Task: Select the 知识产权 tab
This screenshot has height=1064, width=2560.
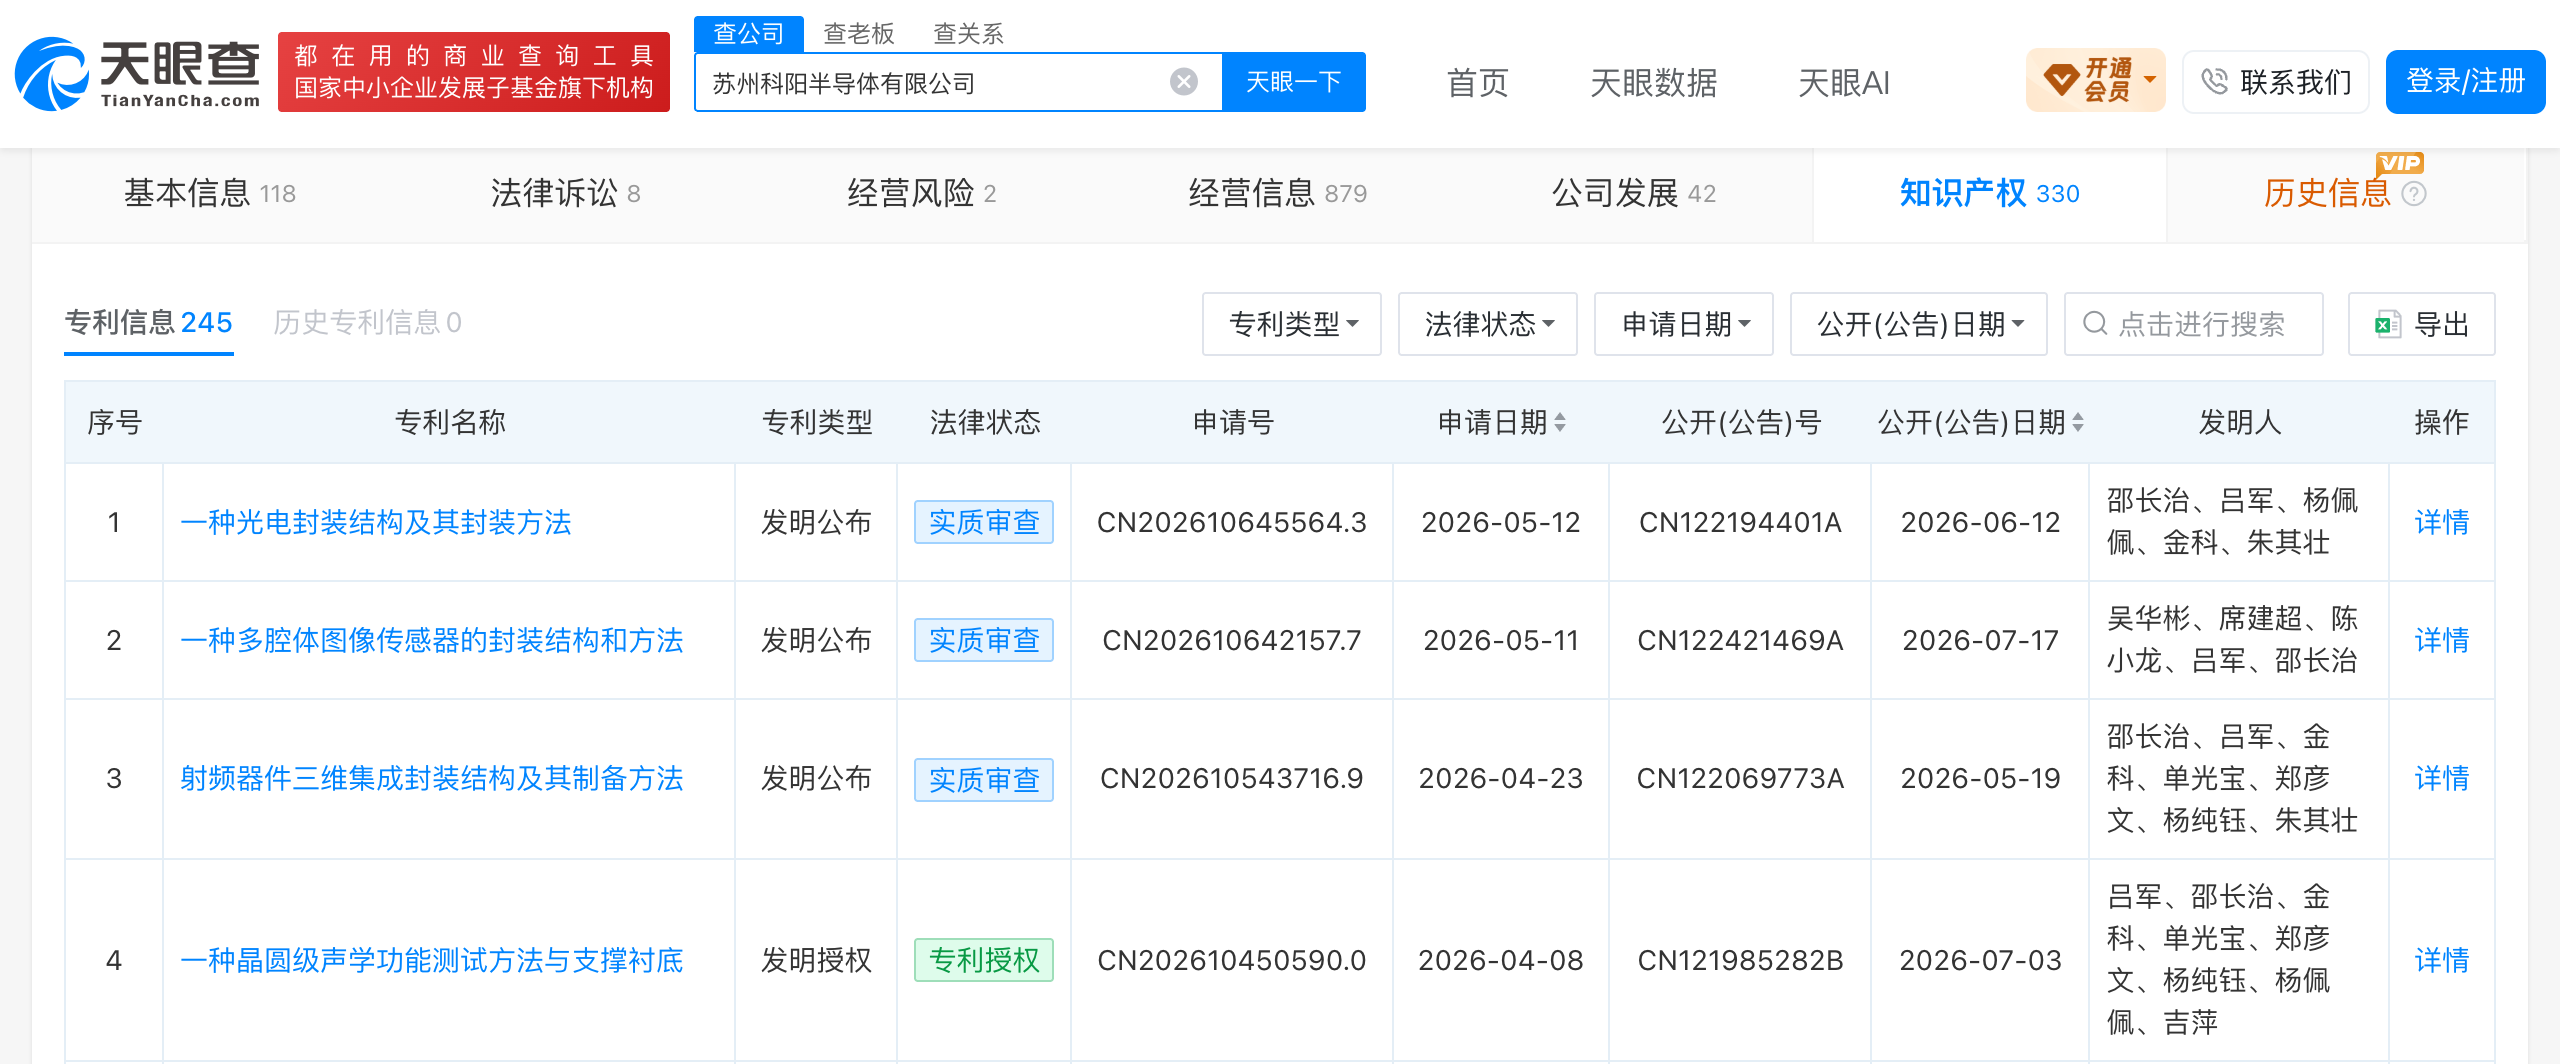Action: (1989, 193)
